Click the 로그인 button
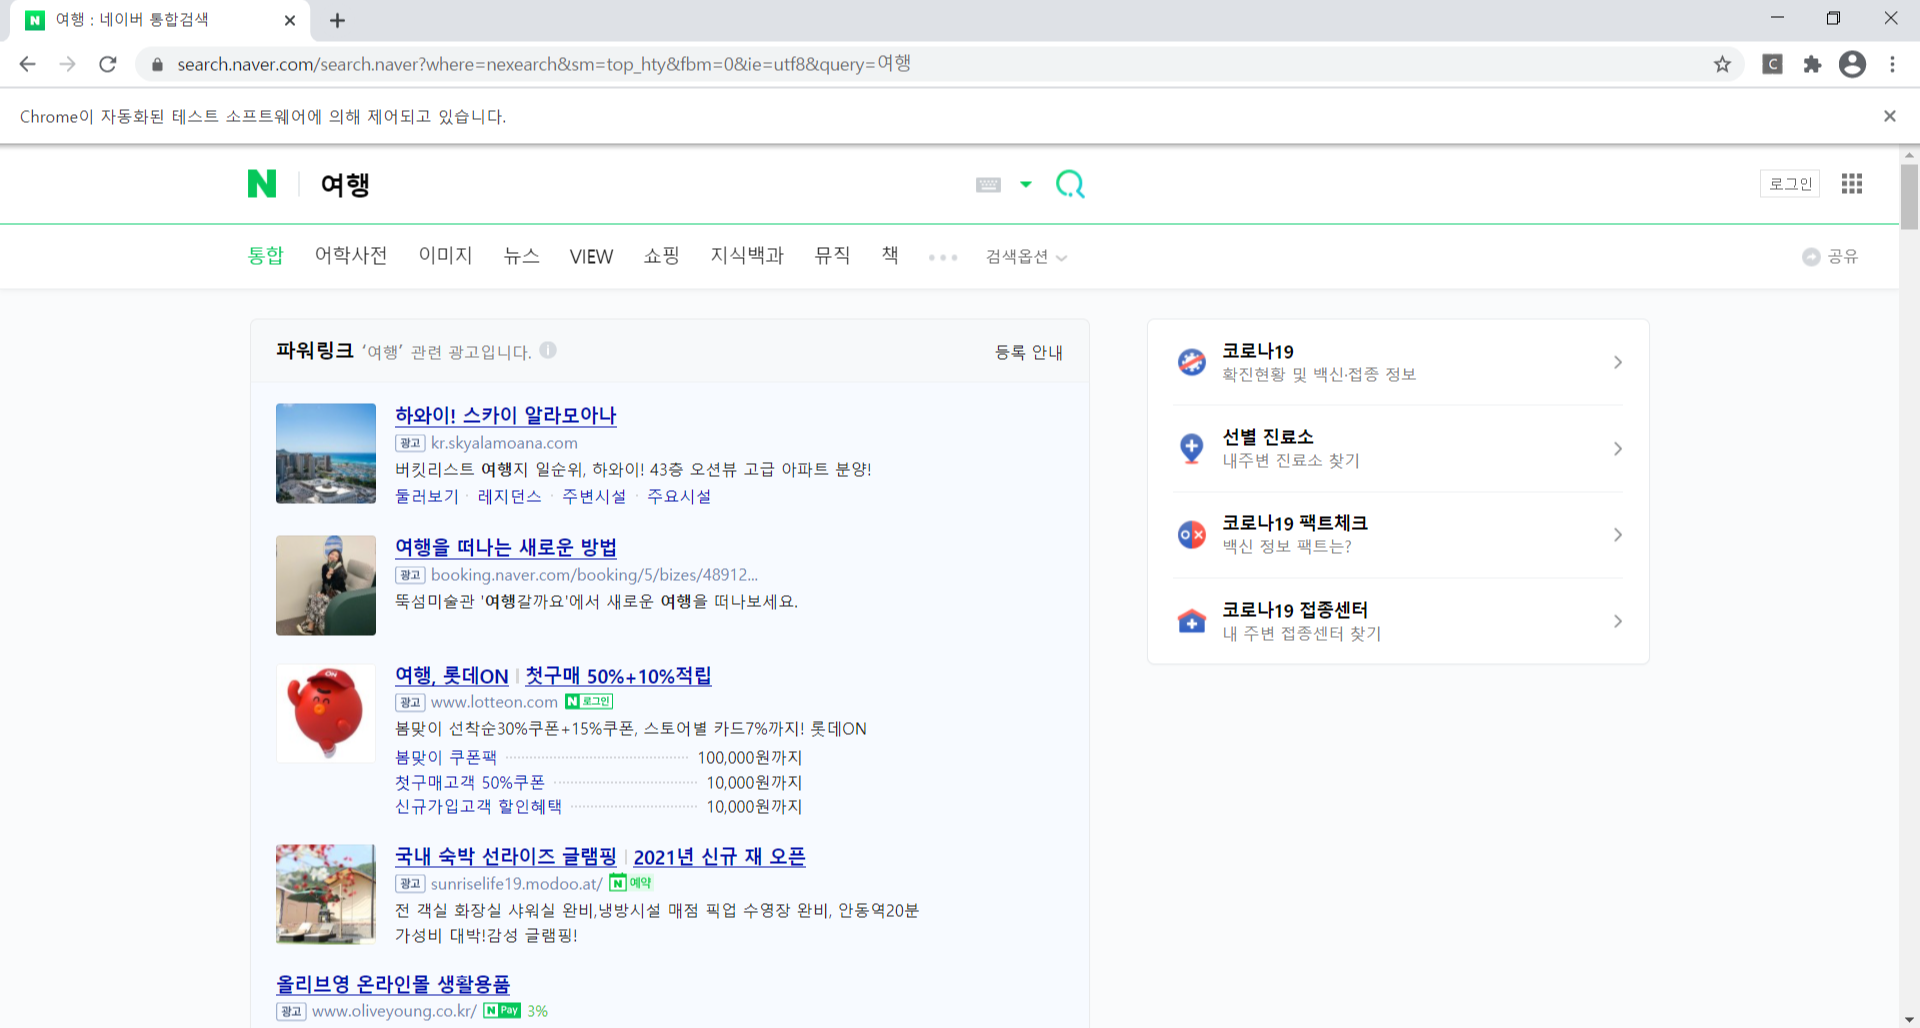 click(x=1790, y=184)
